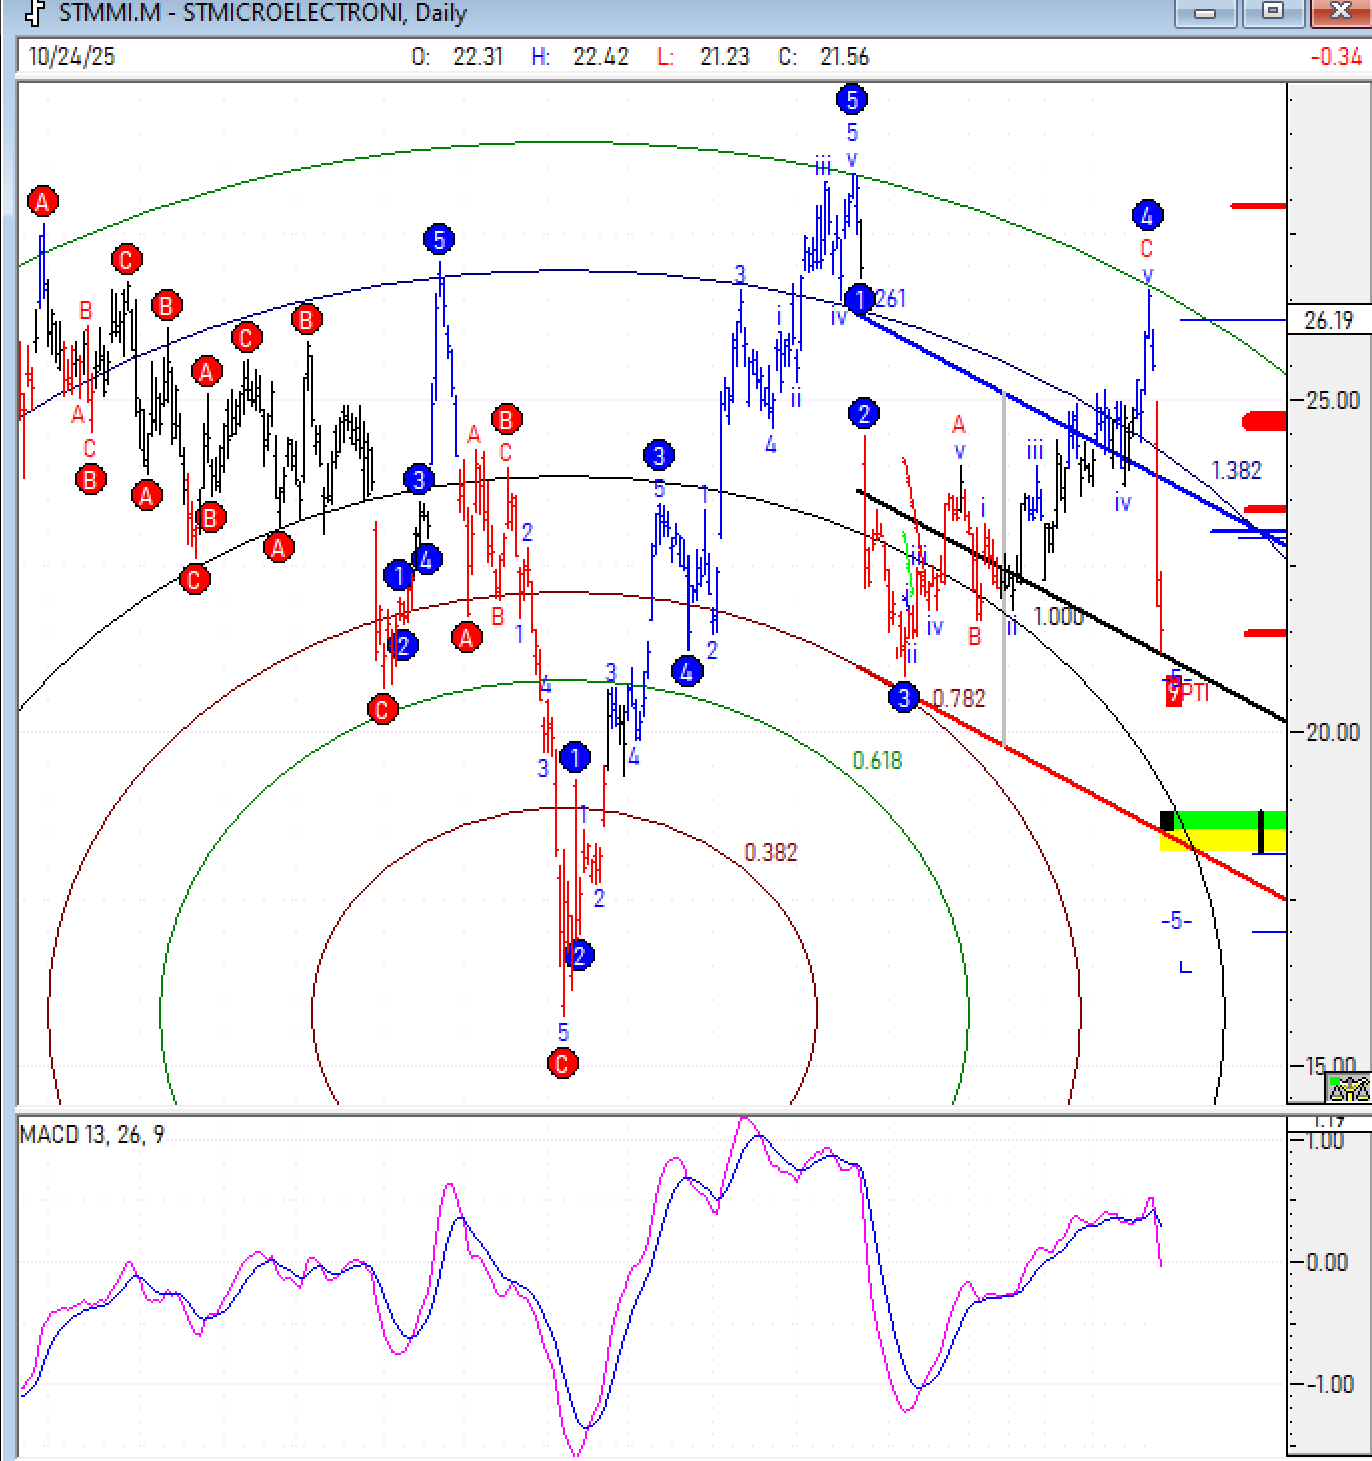Screen dimensions: 1372x1461
Task: Select the red circled C label below the lowest bar
Action: 563,1063
